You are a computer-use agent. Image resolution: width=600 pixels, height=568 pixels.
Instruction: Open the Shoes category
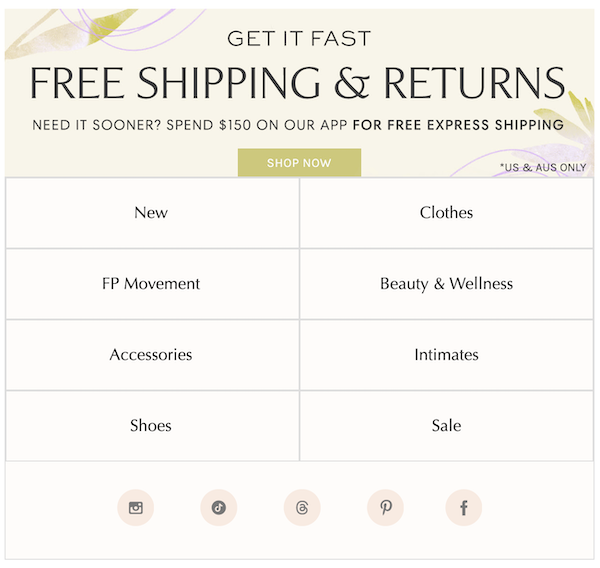(x=152, y=426)
